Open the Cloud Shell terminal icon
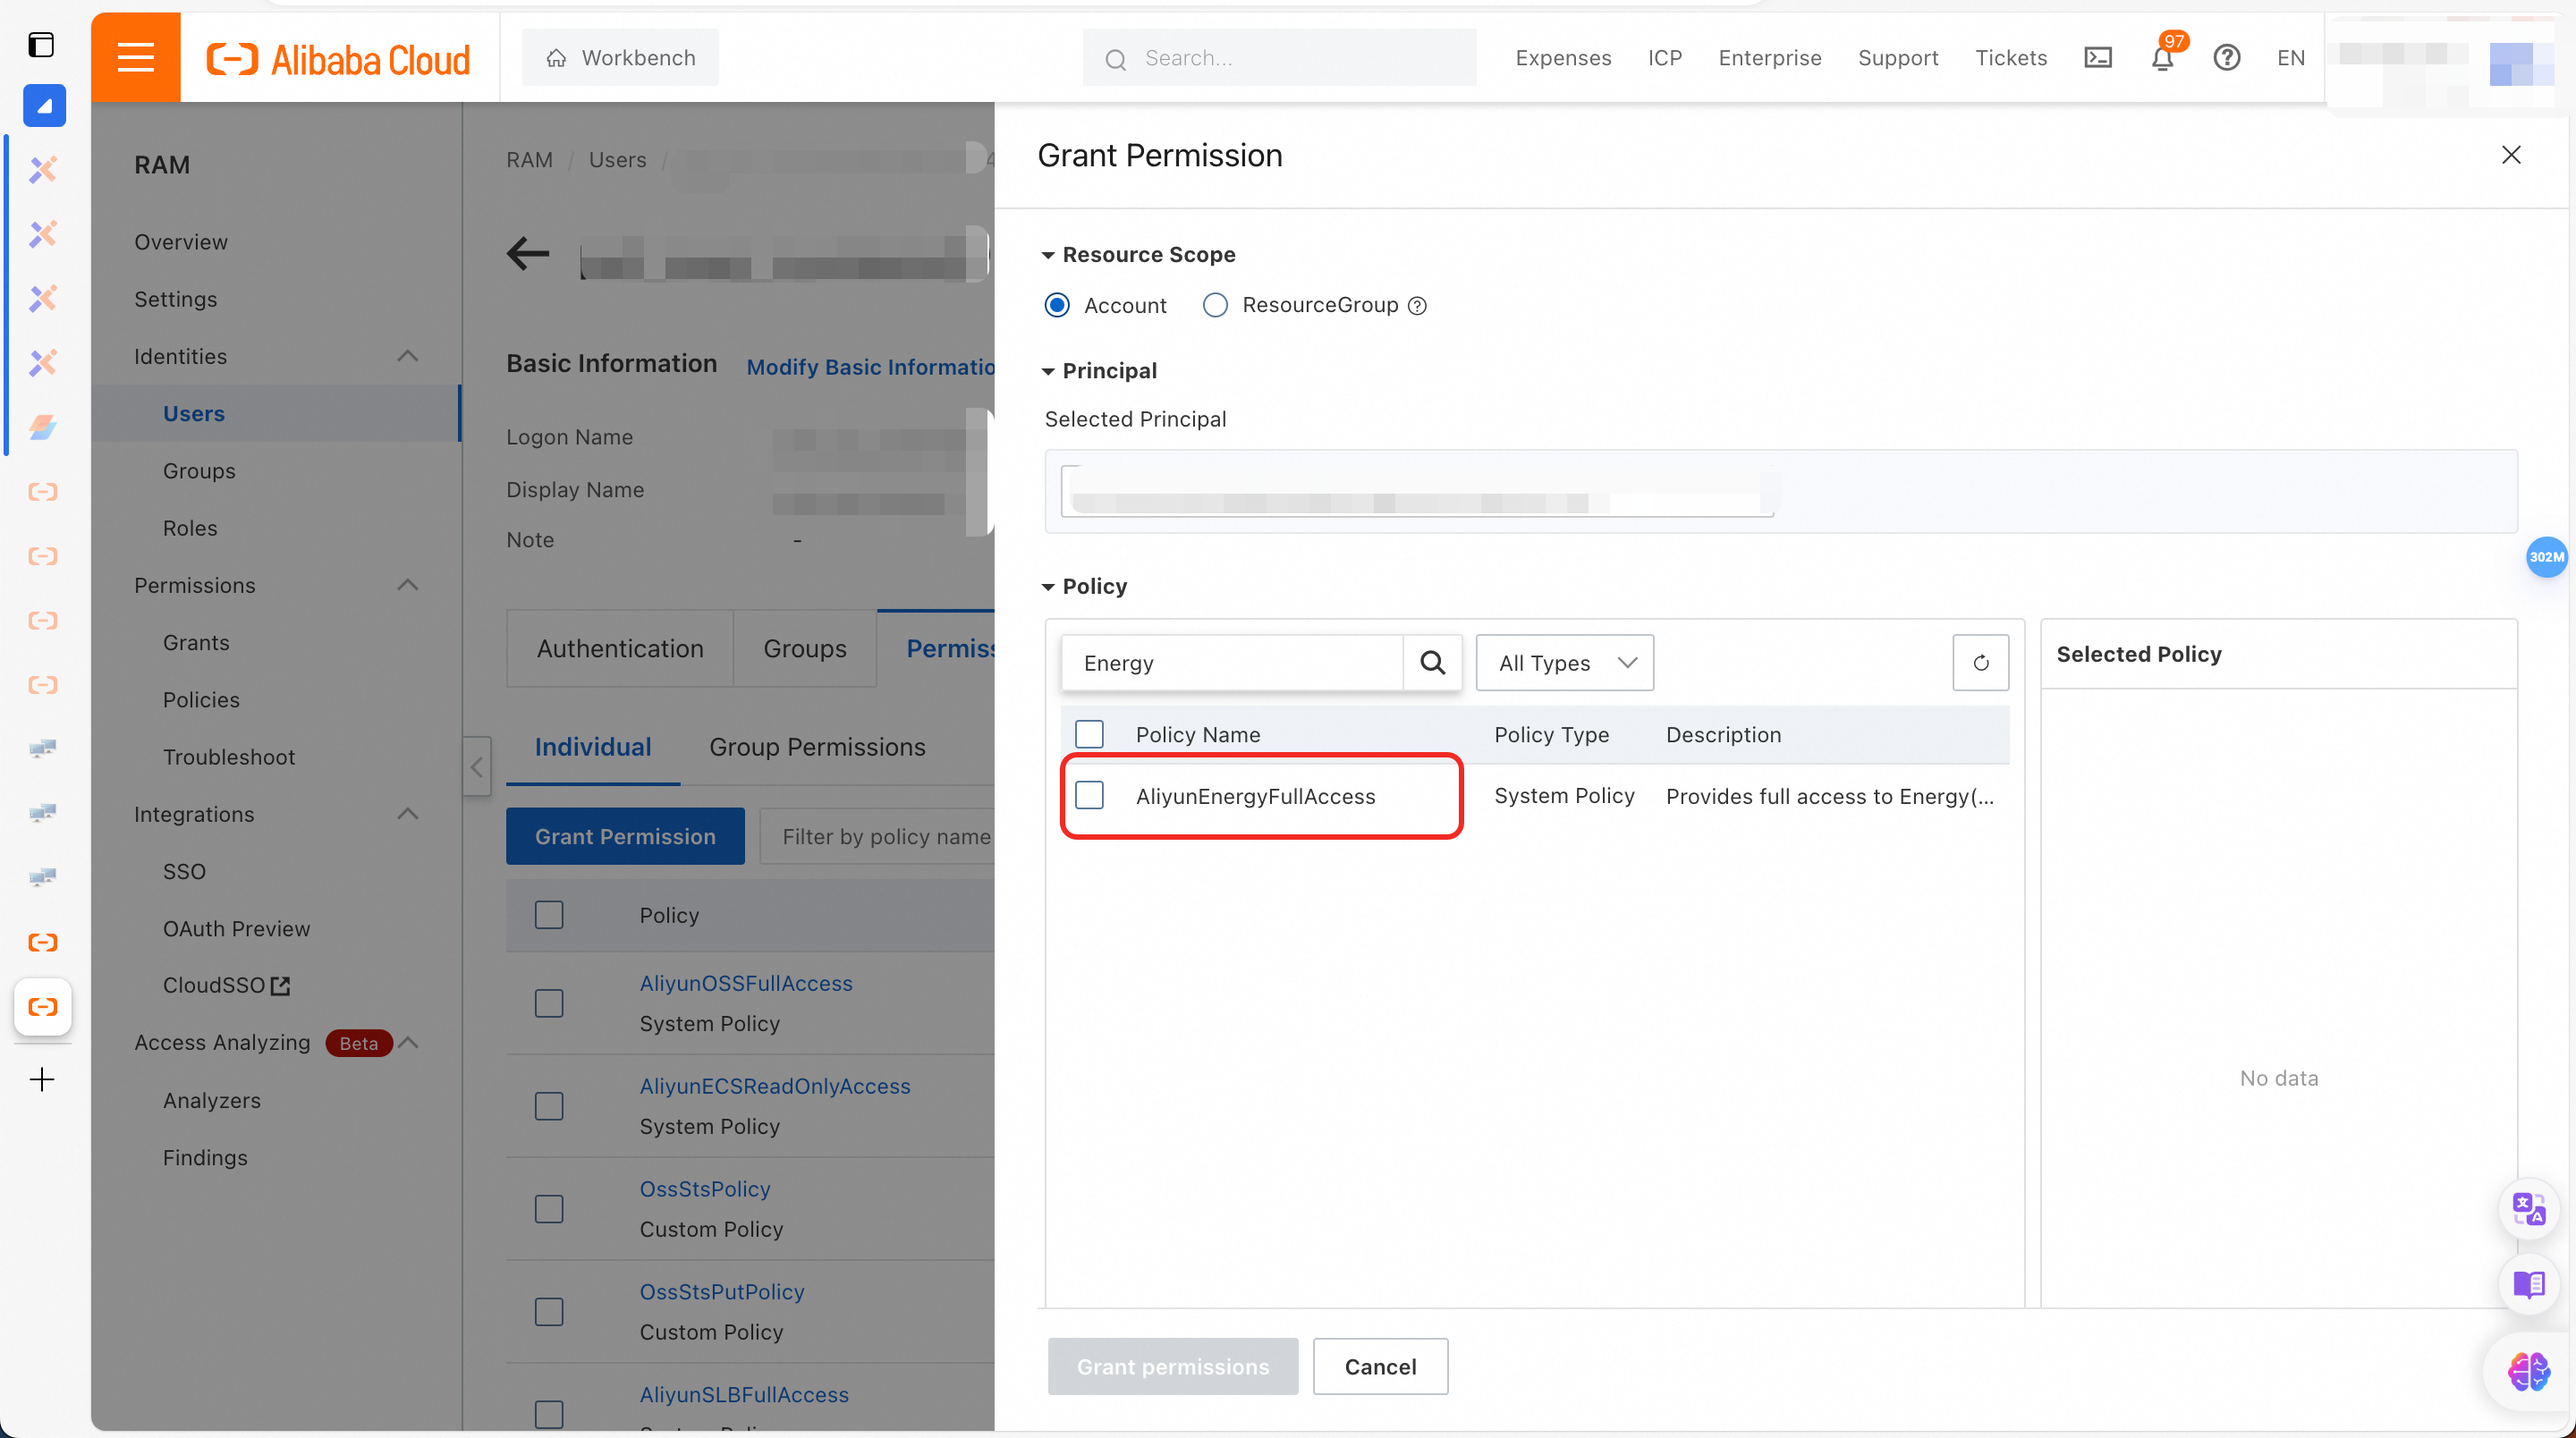The height and width of the screenshot is (1438, 2576). pyautogui.click(x=2097, y=58)
